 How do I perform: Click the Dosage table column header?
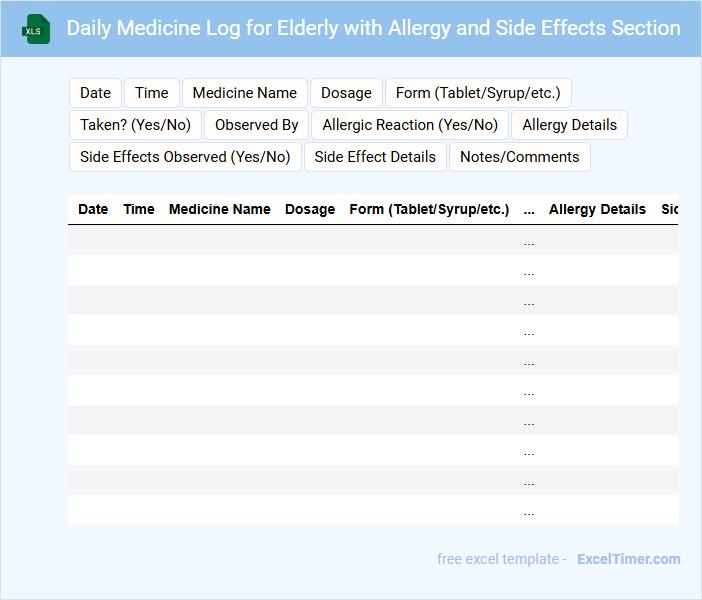click(310, 209)
